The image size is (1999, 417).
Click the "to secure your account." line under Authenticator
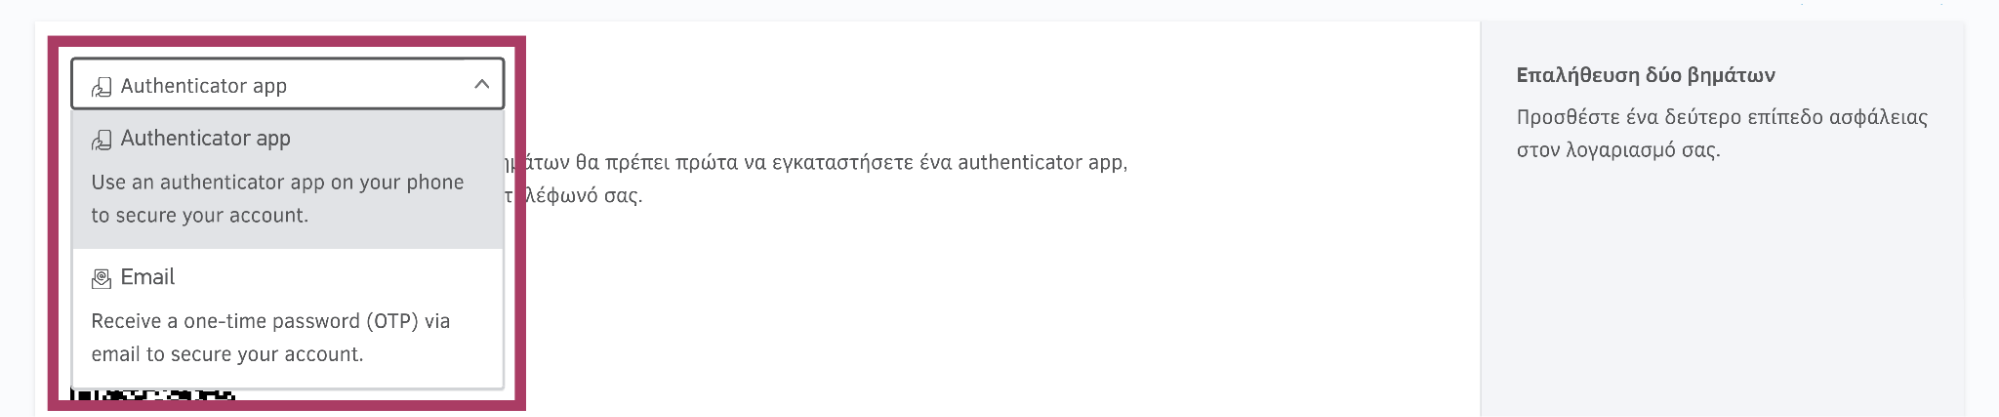(x=199, y=215)
